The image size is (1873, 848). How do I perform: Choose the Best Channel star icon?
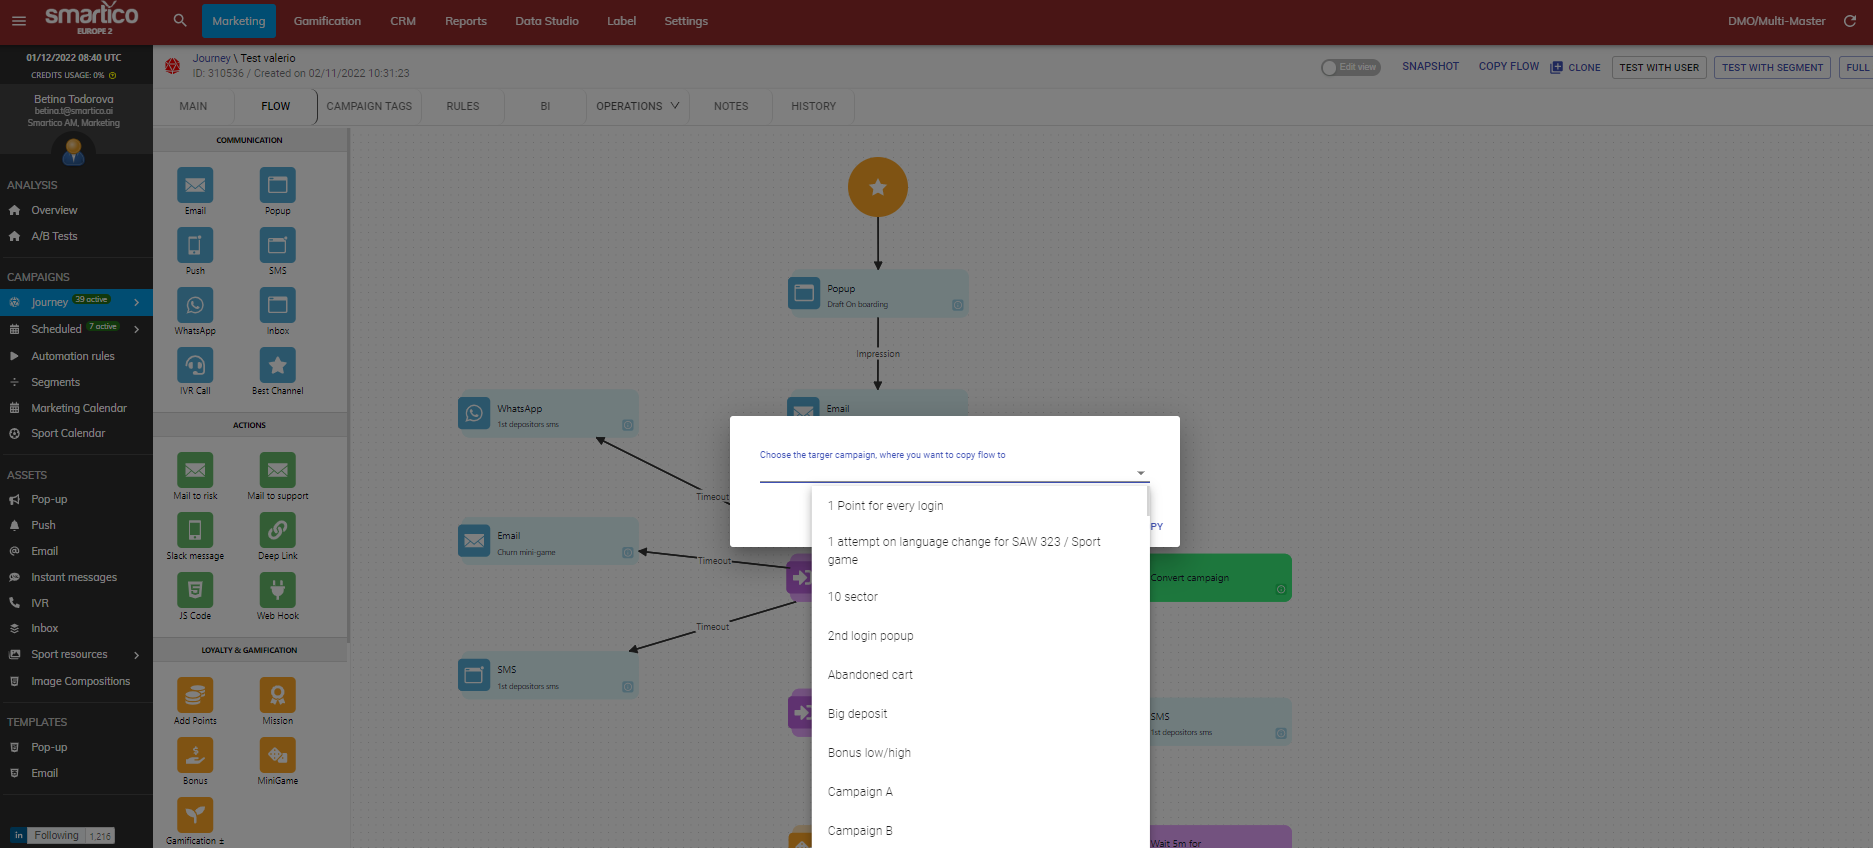click(x=278, y=365)
